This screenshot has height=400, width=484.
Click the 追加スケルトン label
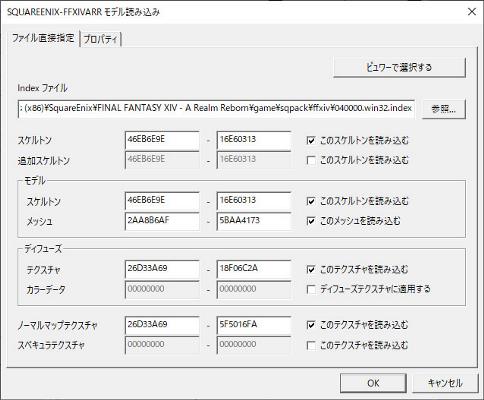[44, 161]
